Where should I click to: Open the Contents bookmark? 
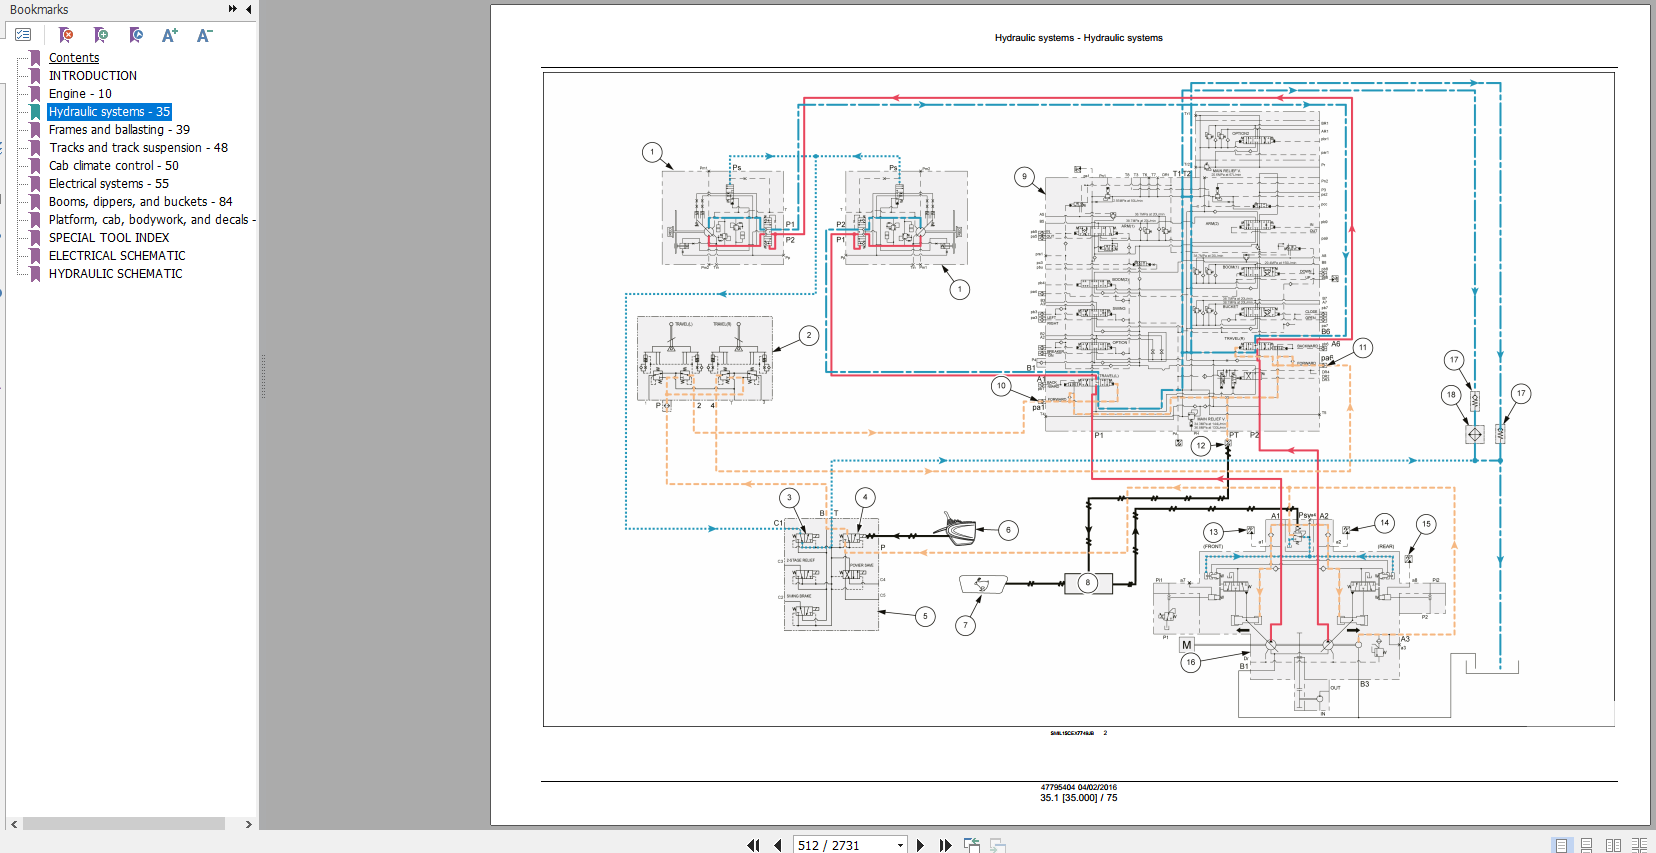[74, 58]
